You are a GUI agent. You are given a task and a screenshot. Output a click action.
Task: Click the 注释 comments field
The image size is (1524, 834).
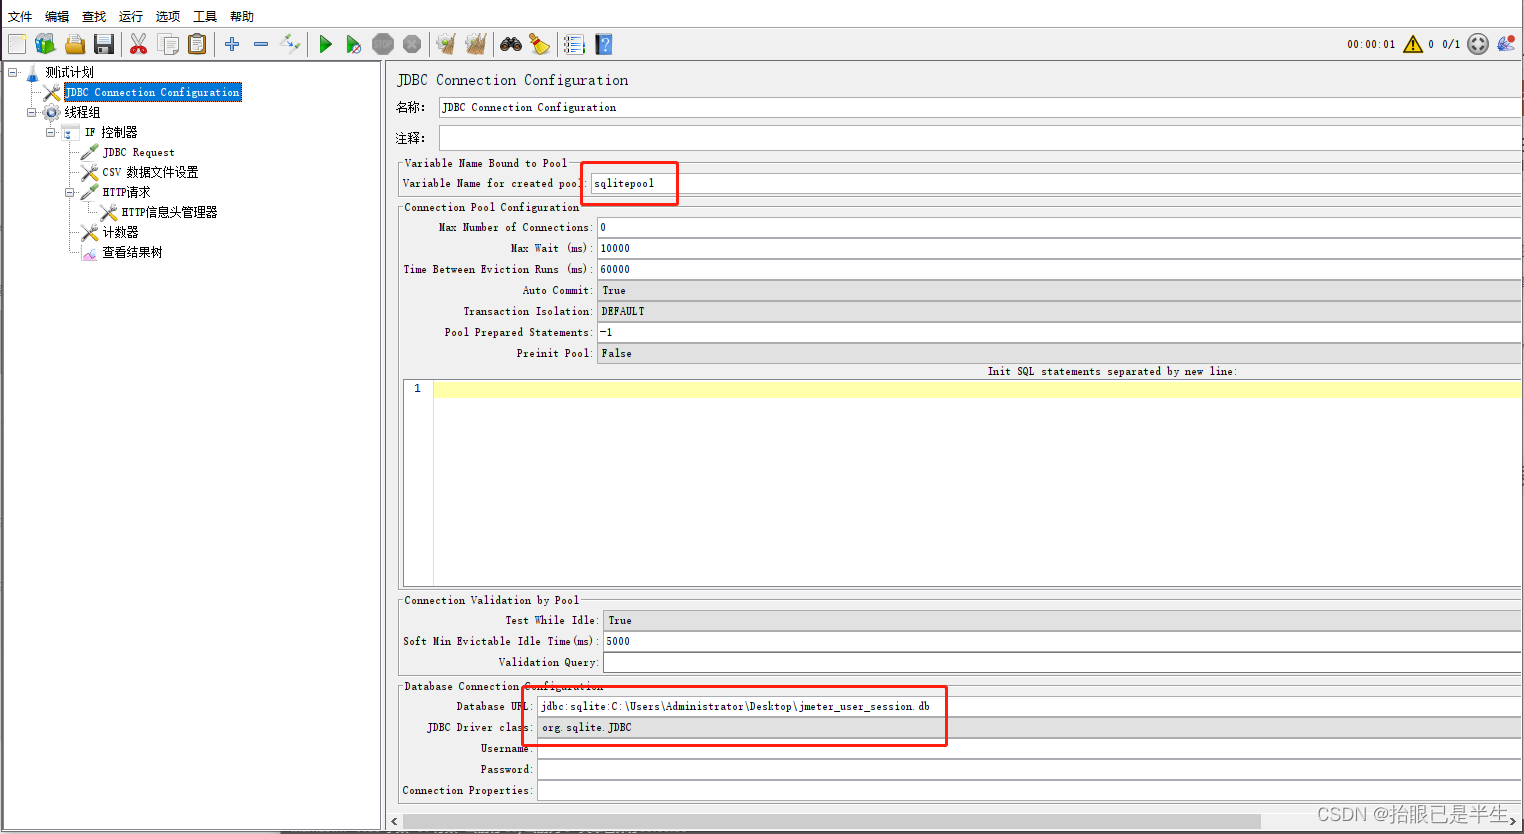[x=980, y=138]
